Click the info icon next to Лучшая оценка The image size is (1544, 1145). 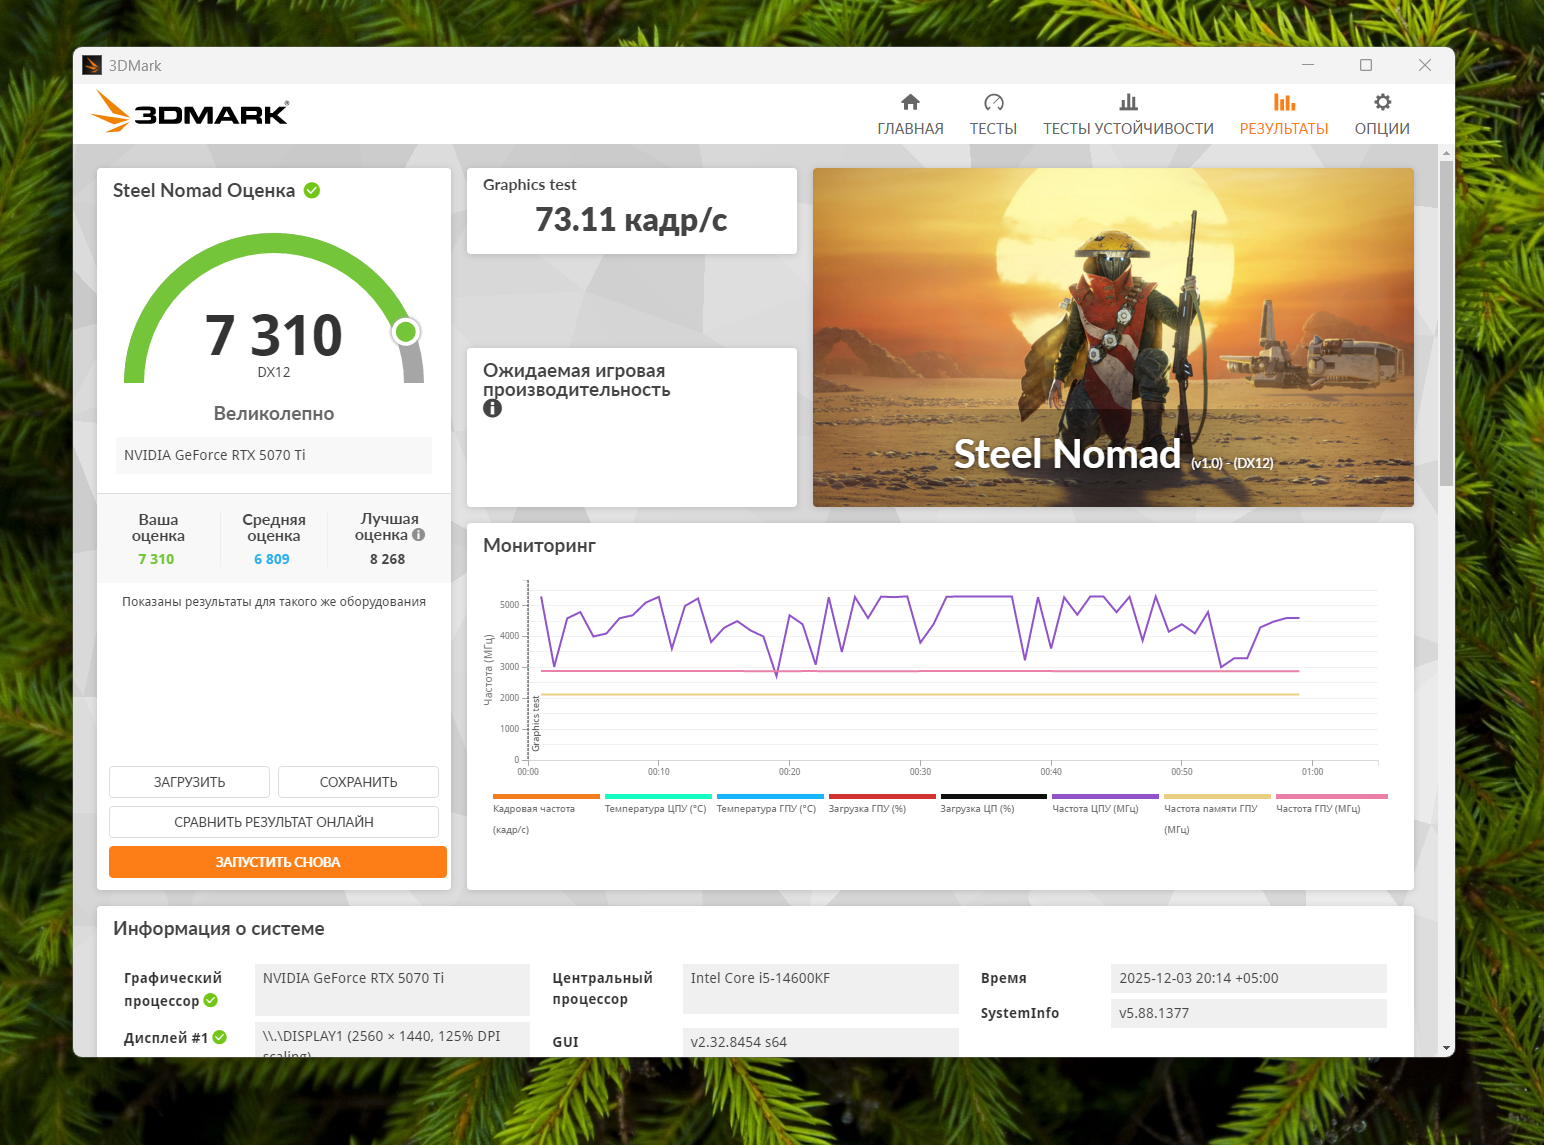pyautogui.click(x=419, y=535)
